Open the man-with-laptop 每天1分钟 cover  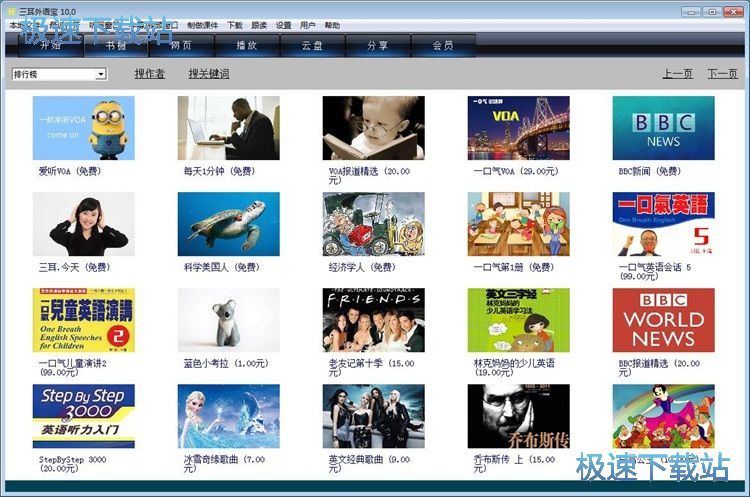pyautogui.click(x=229, y=128)
